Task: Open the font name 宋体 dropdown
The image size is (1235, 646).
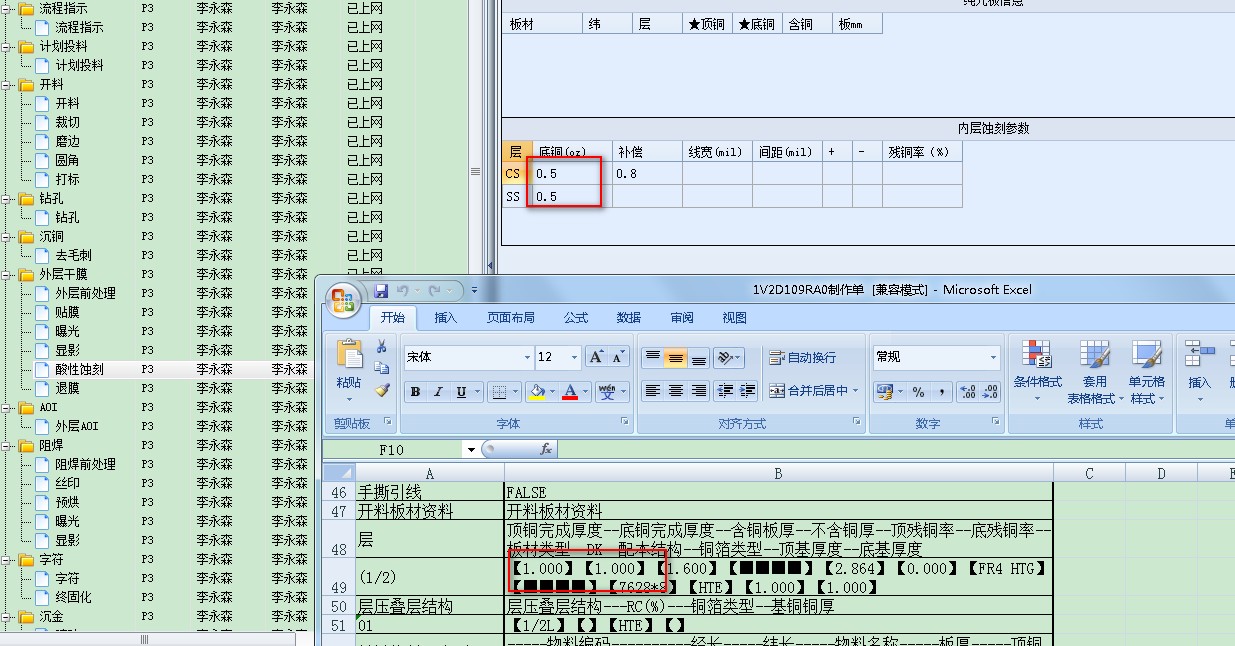Action: (527, 357)
